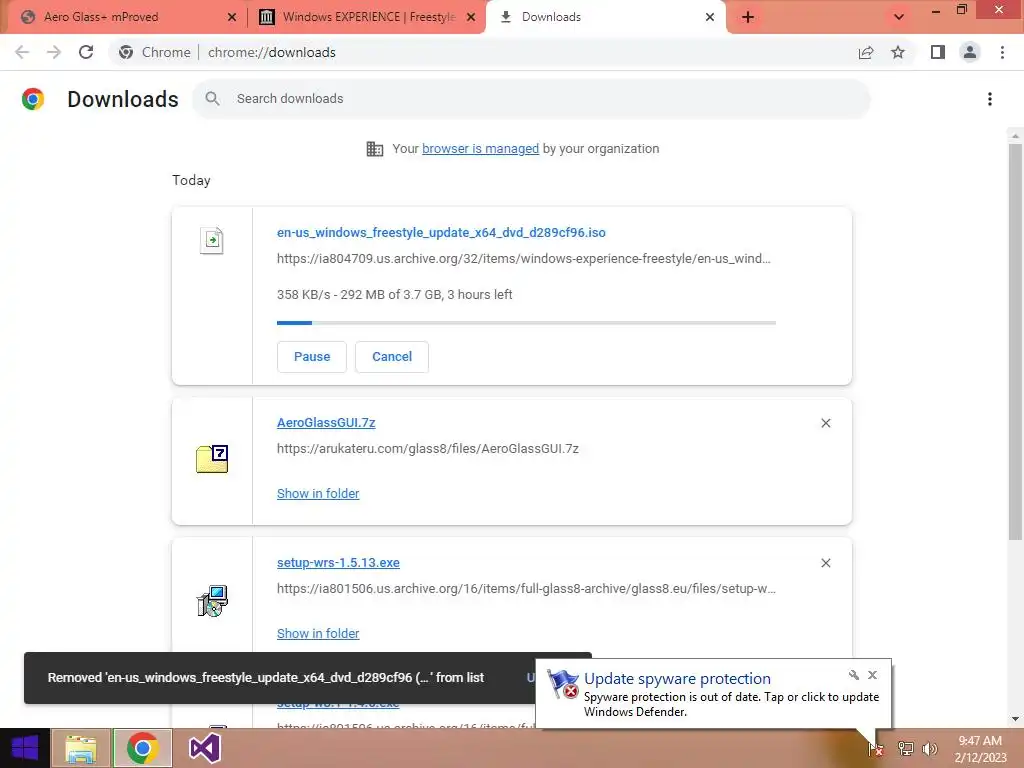
Task: Bookmark this page with star icon
Action: pyautogui.click(x=898, y=52)
